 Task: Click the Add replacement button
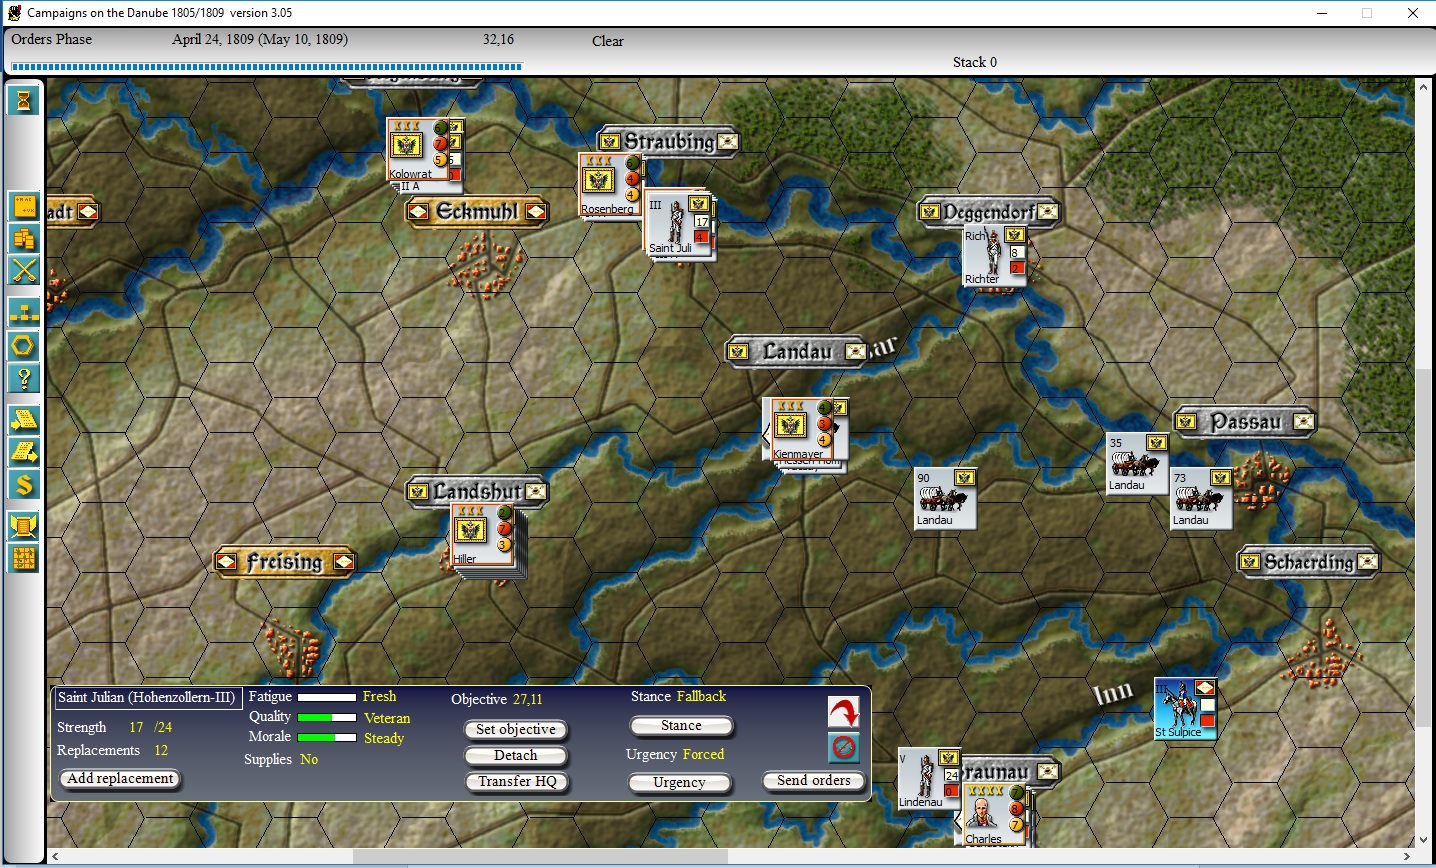pyautogui.click(x=120, y=779)
